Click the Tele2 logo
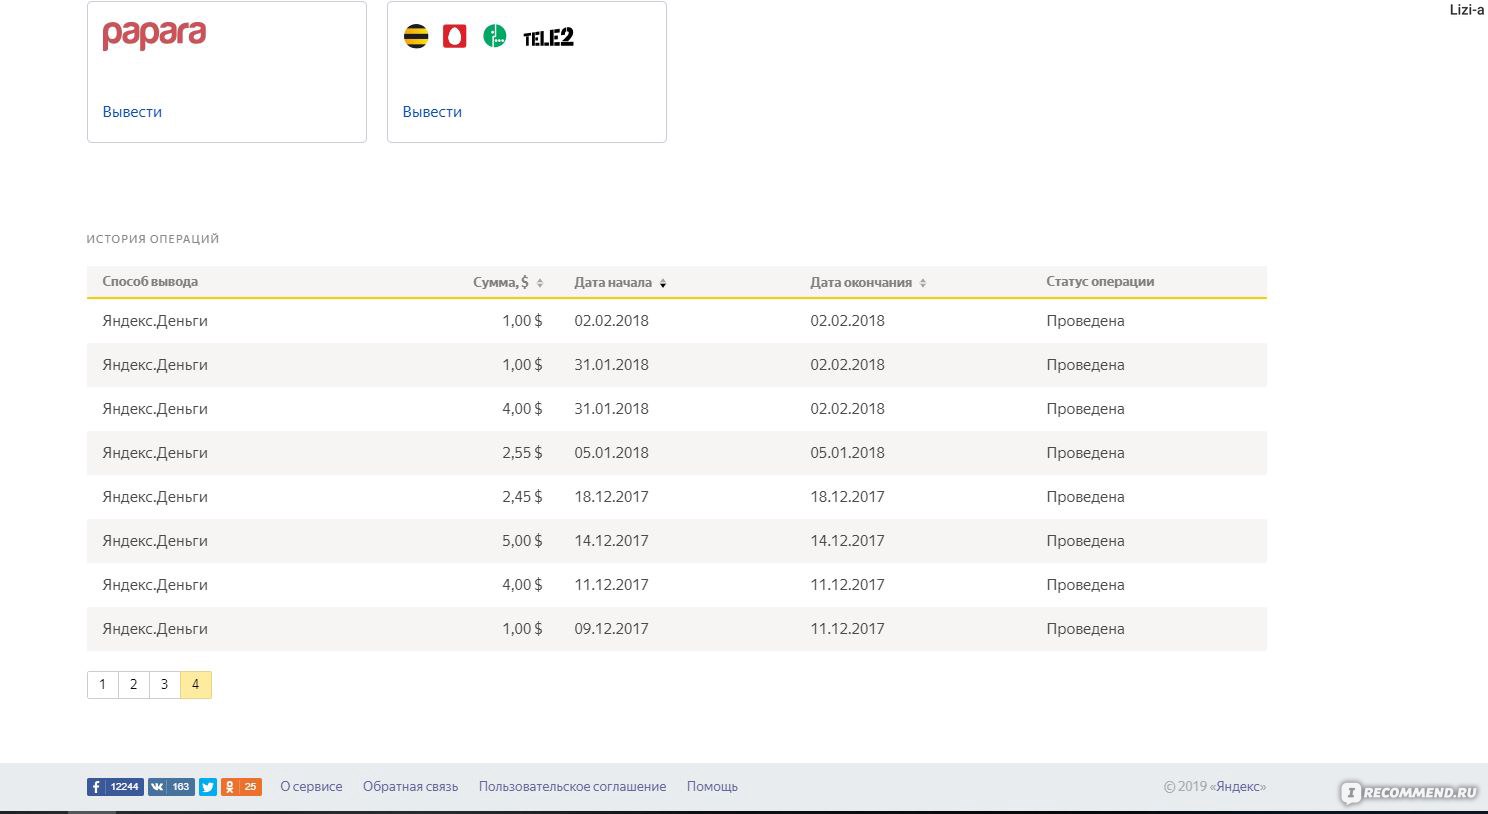This screenshot has height=814, width=1488. pos(548,38)
